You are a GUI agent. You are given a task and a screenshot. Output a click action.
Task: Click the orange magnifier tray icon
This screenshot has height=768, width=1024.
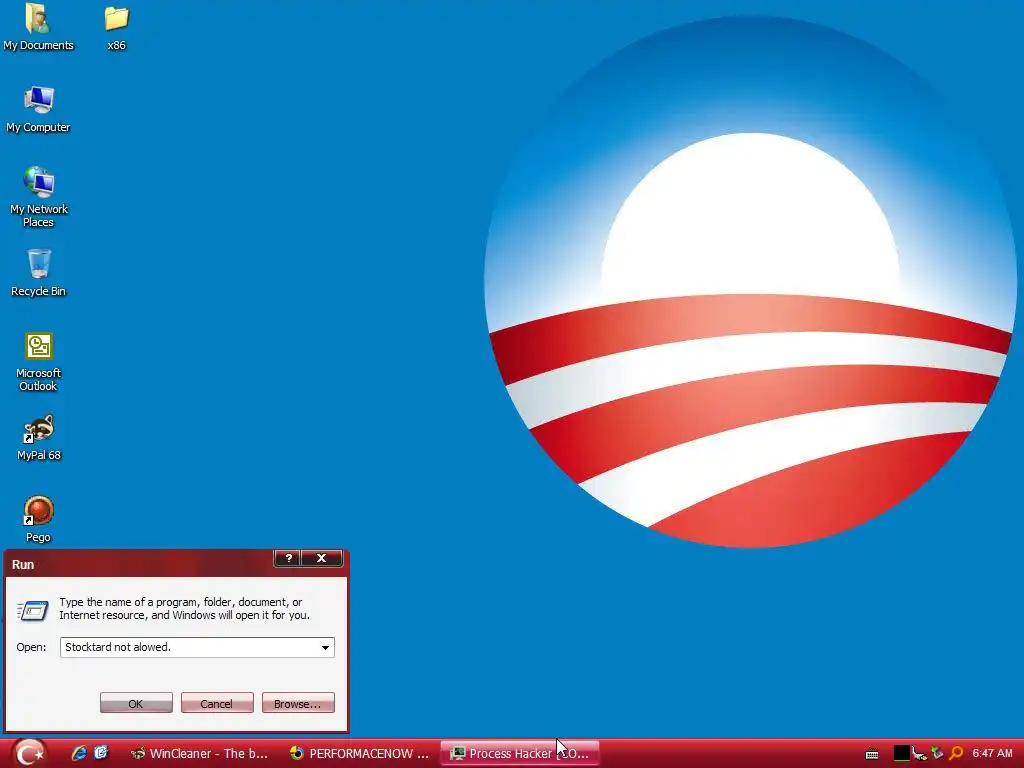[x=956, y=753]
